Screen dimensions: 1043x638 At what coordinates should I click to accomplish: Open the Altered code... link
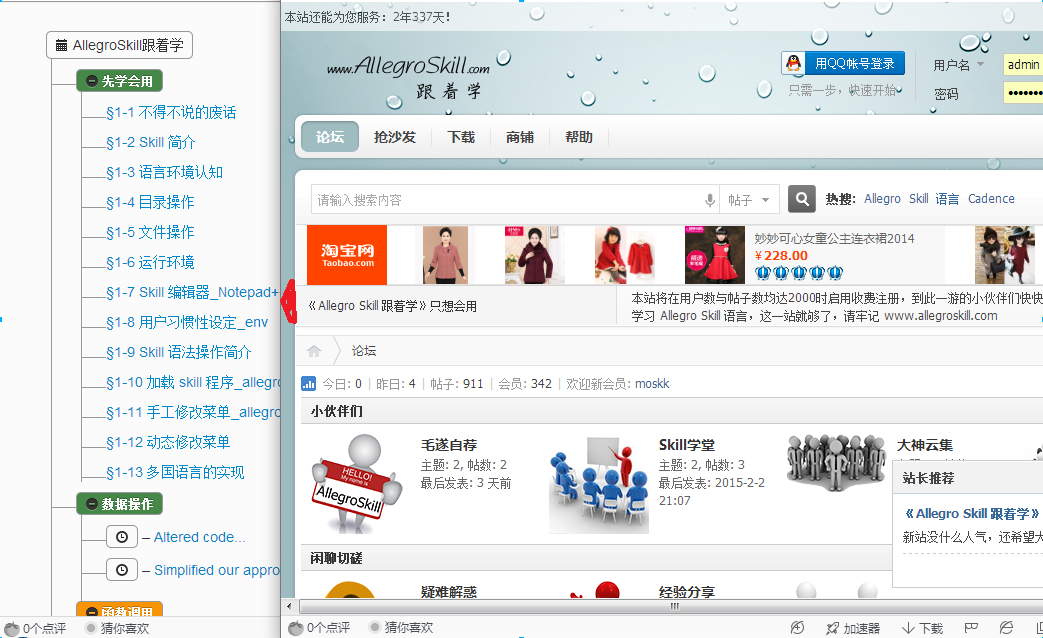pos(200,538)
